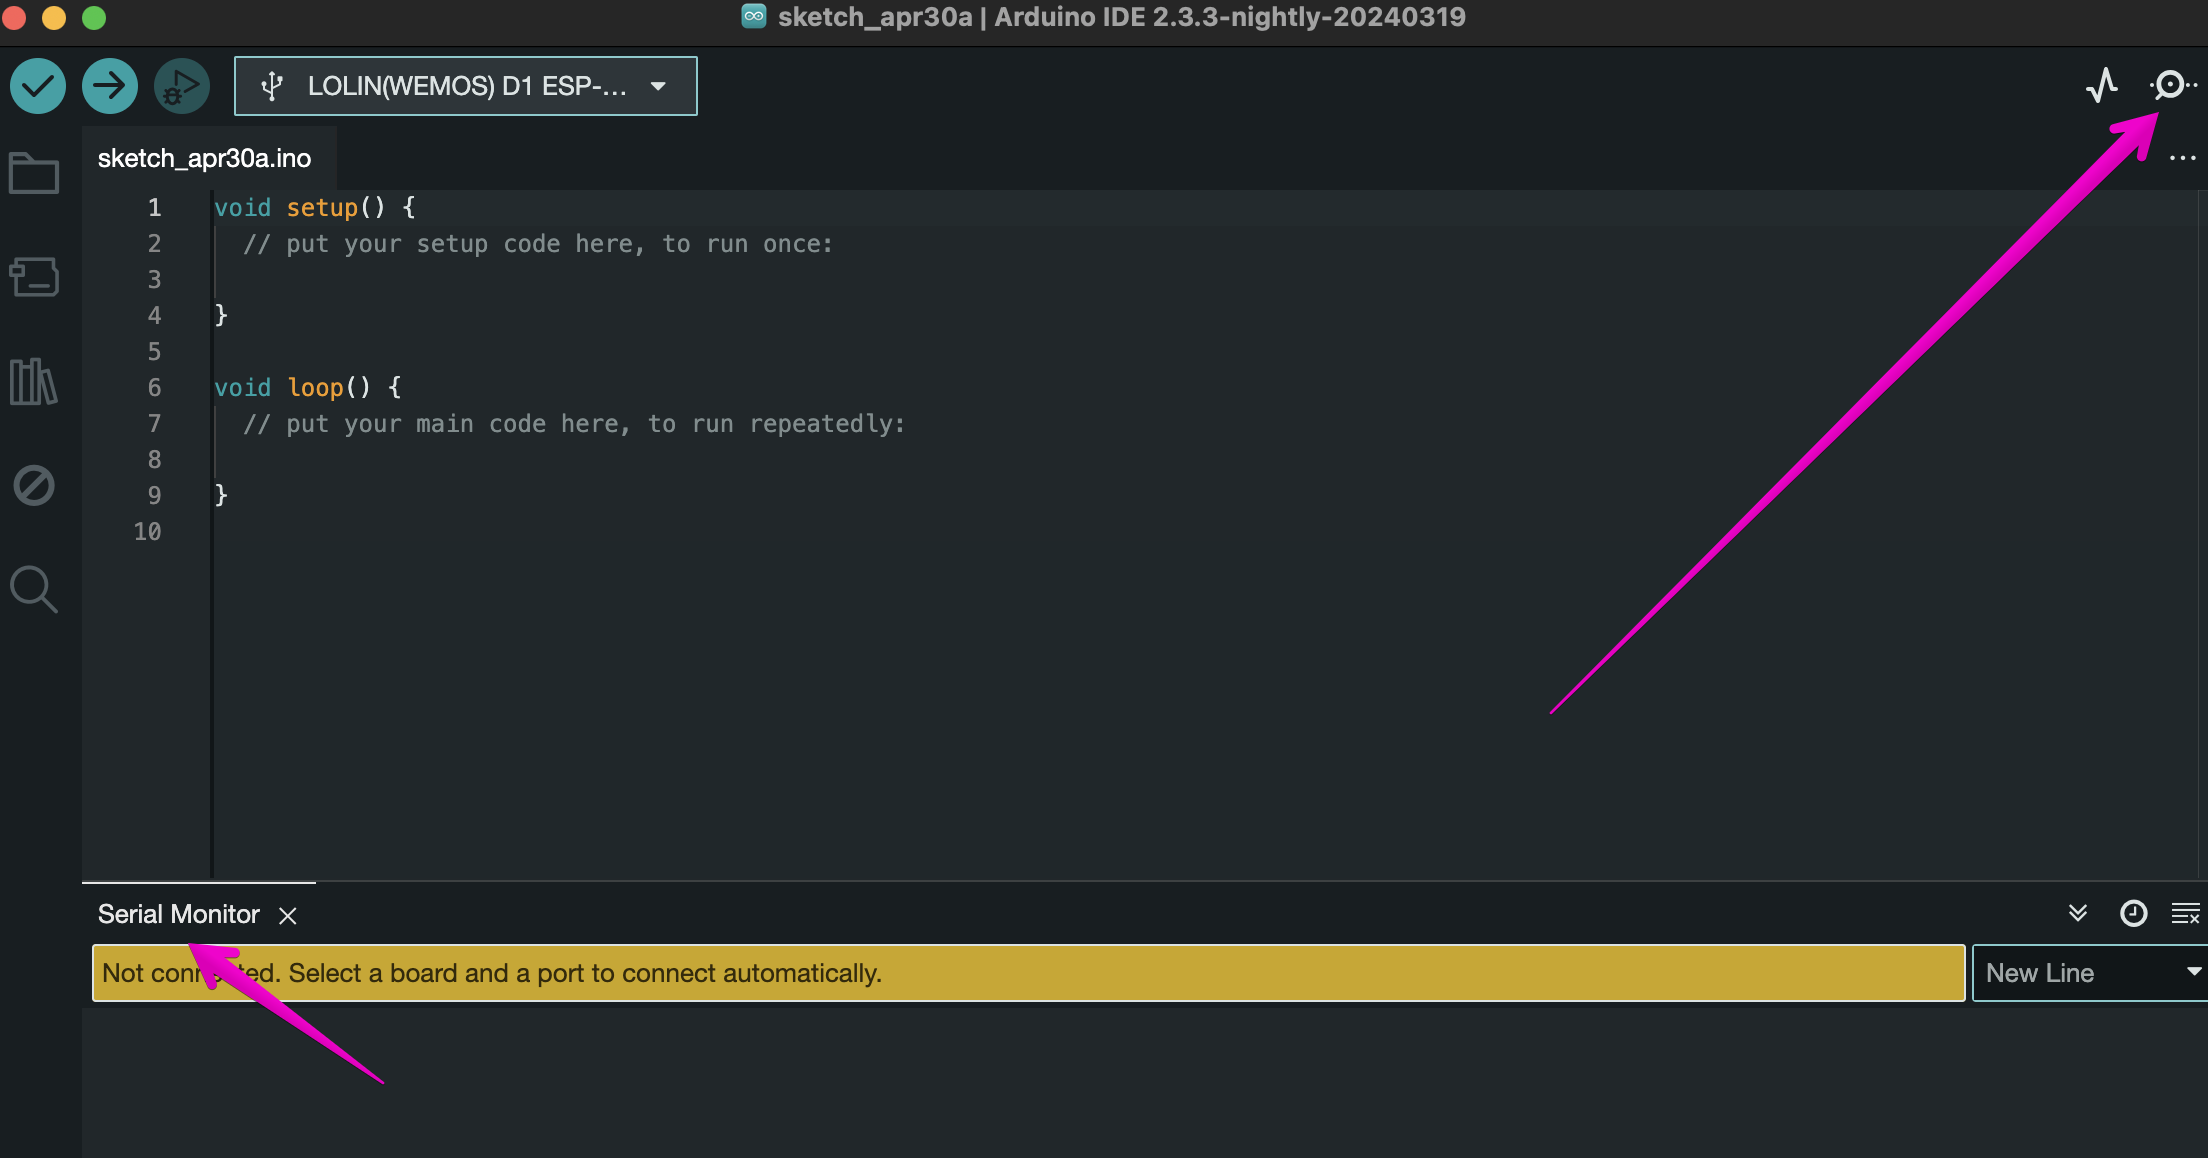Close the Serial Monitor tab

pos(288,915)
